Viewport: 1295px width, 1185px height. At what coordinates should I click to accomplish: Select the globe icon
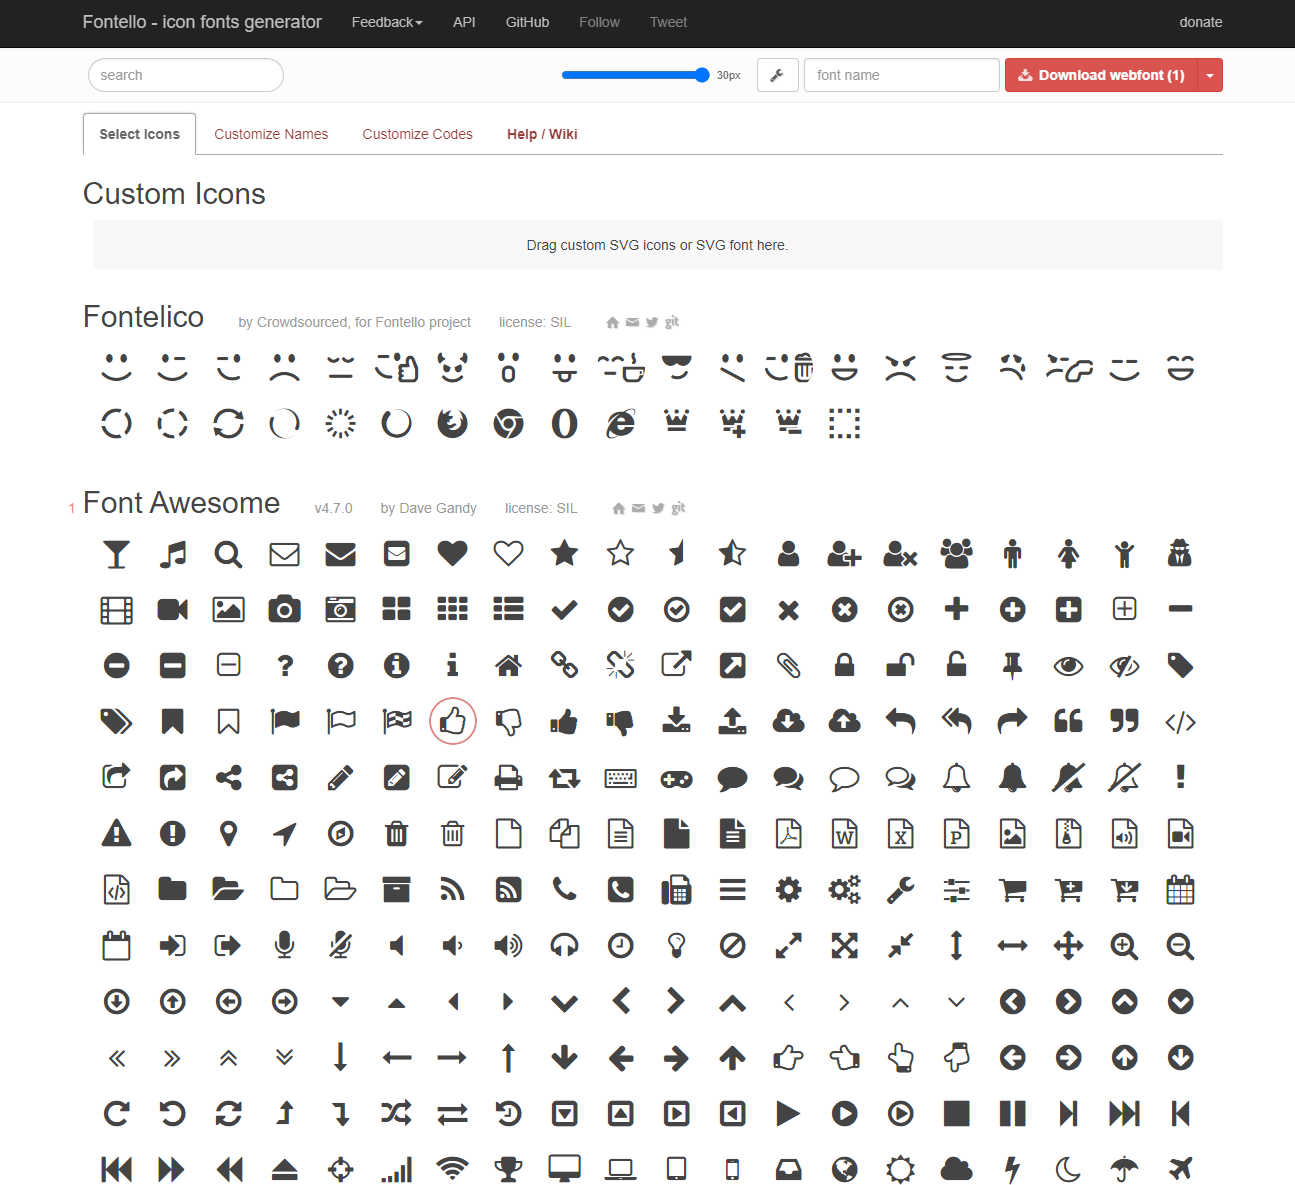click(x=845, y=1169)
